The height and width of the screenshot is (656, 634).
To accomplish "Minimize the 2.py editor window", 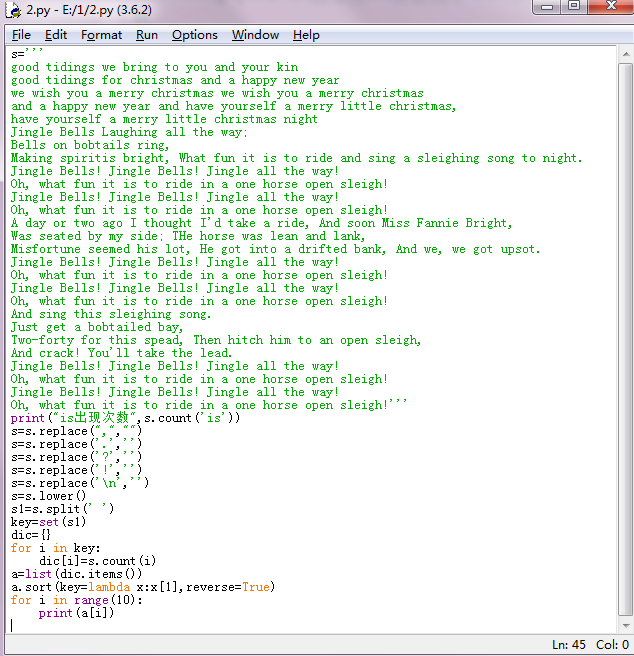I will click(547, 6).
